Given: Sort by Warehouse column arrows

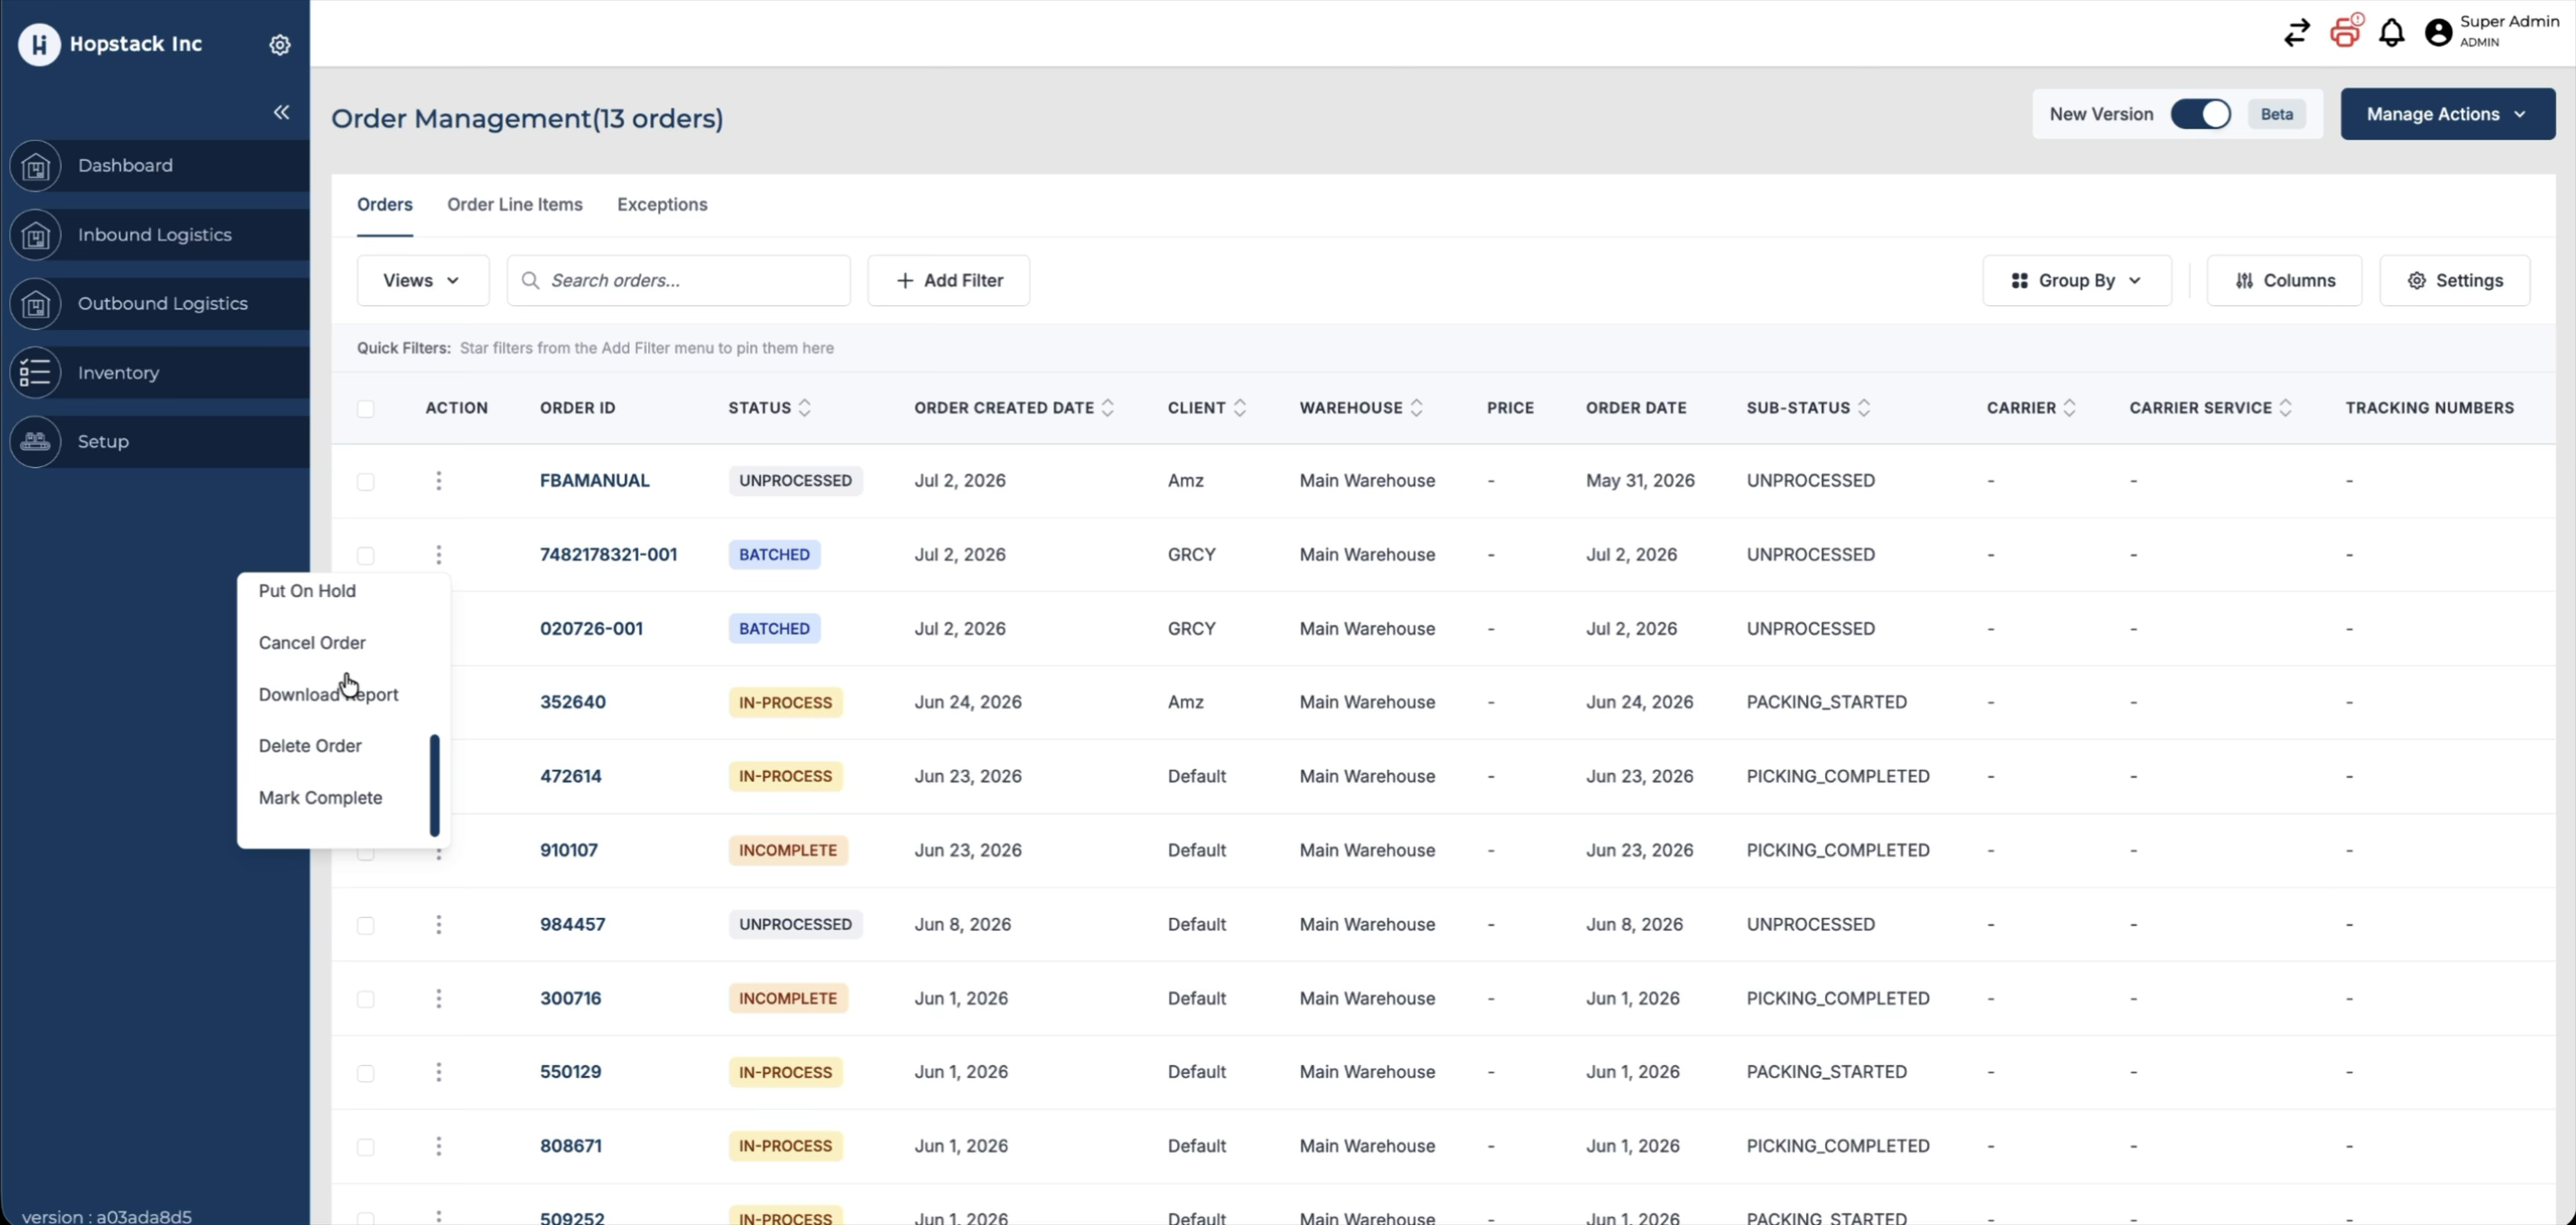Looking at the screenshot, I should click(1417, 408).
